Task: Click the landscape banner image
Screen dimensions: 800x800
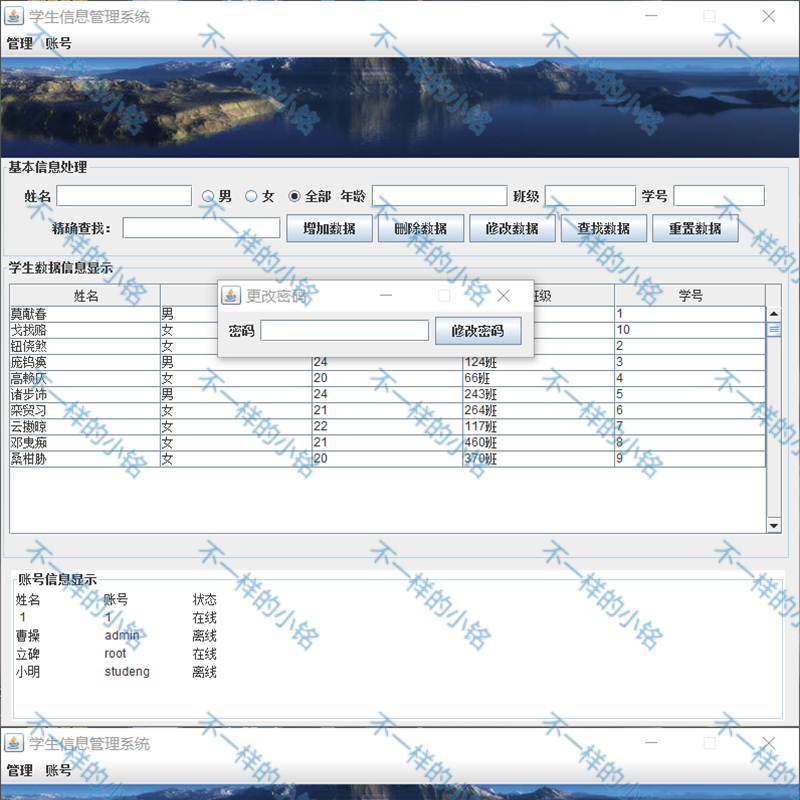Action: click(399, 107)
